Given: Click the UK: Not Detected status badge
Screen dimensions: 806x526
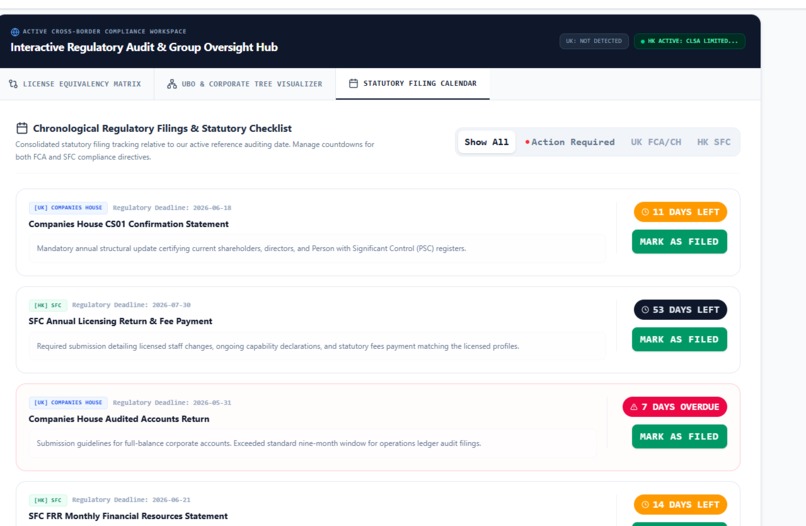Looking at the screenshot, I should [594, 41].
